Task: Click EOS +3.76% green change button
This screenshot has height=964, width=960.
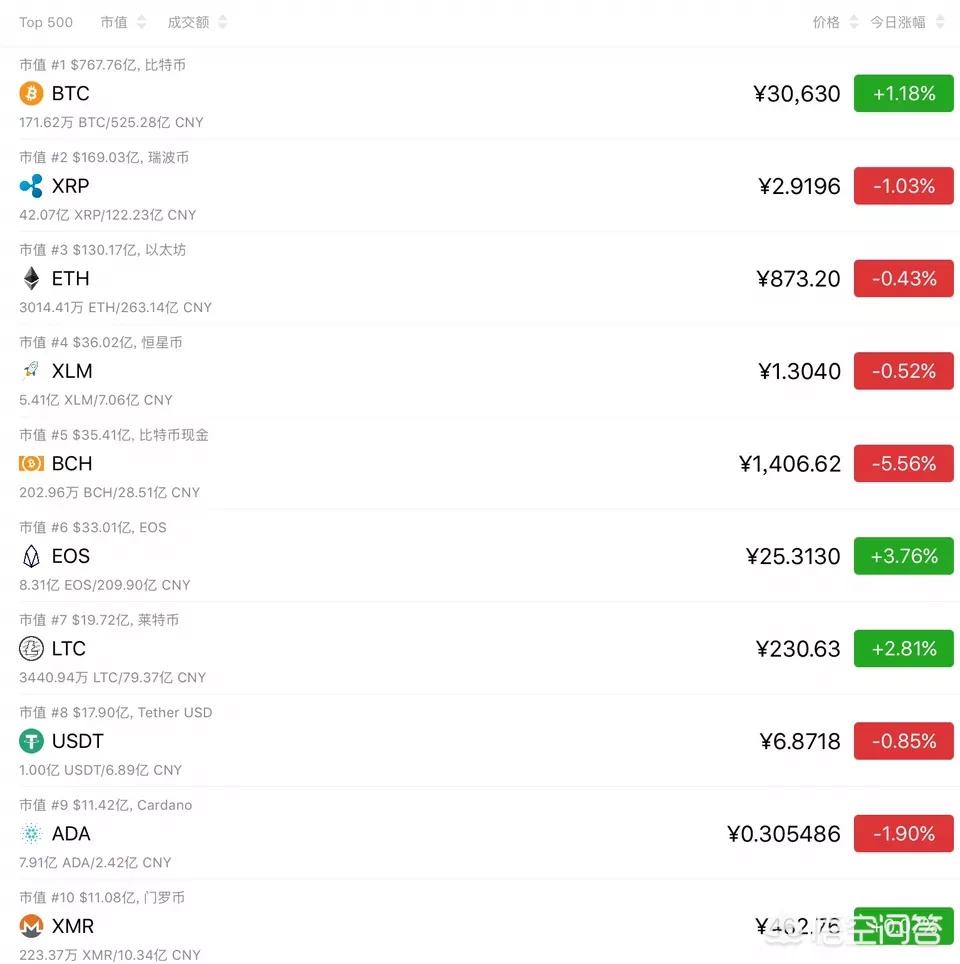Action: coord(903,556)
